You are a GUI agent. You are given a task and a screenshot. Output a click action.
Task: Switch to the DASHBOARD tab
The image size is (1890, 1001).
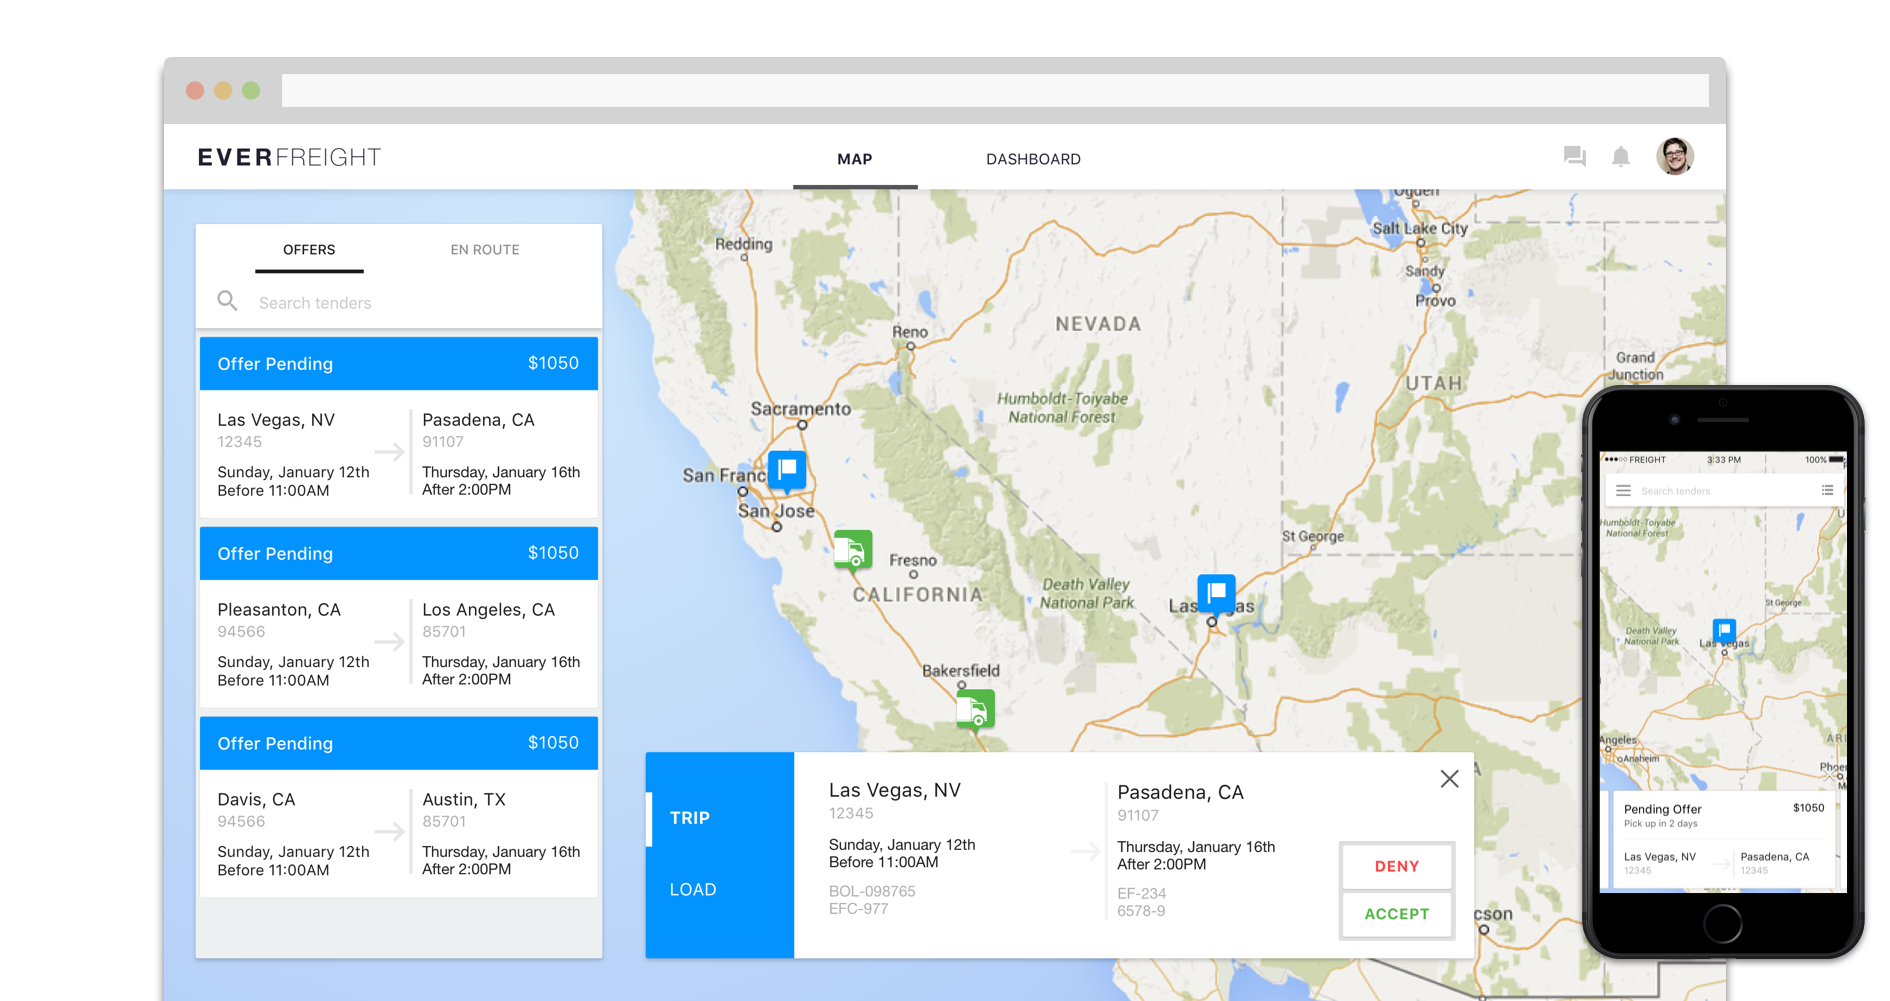pyautogui.click(x=1033, y=159)
